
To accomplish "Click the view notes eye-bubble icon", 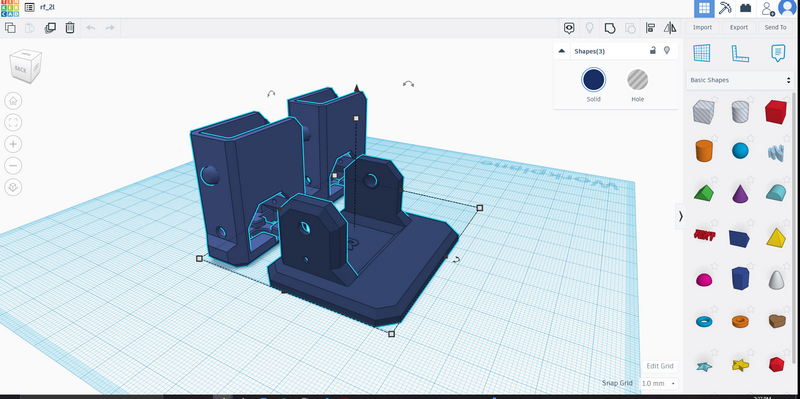I will coord(569,28).
